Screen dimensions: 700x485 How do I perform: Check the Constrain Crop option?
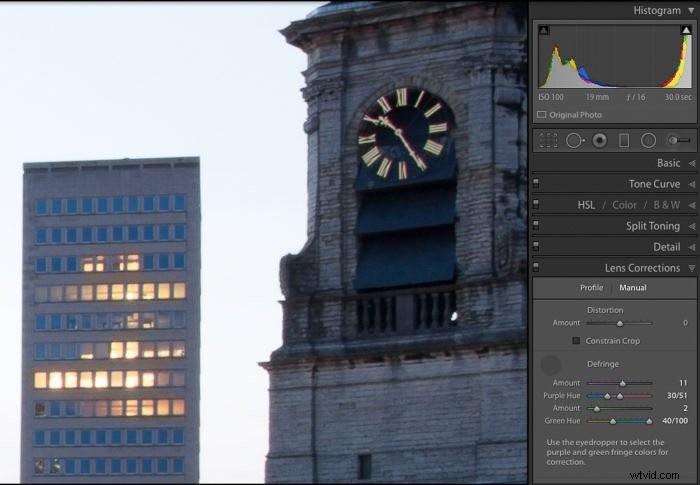576,341
